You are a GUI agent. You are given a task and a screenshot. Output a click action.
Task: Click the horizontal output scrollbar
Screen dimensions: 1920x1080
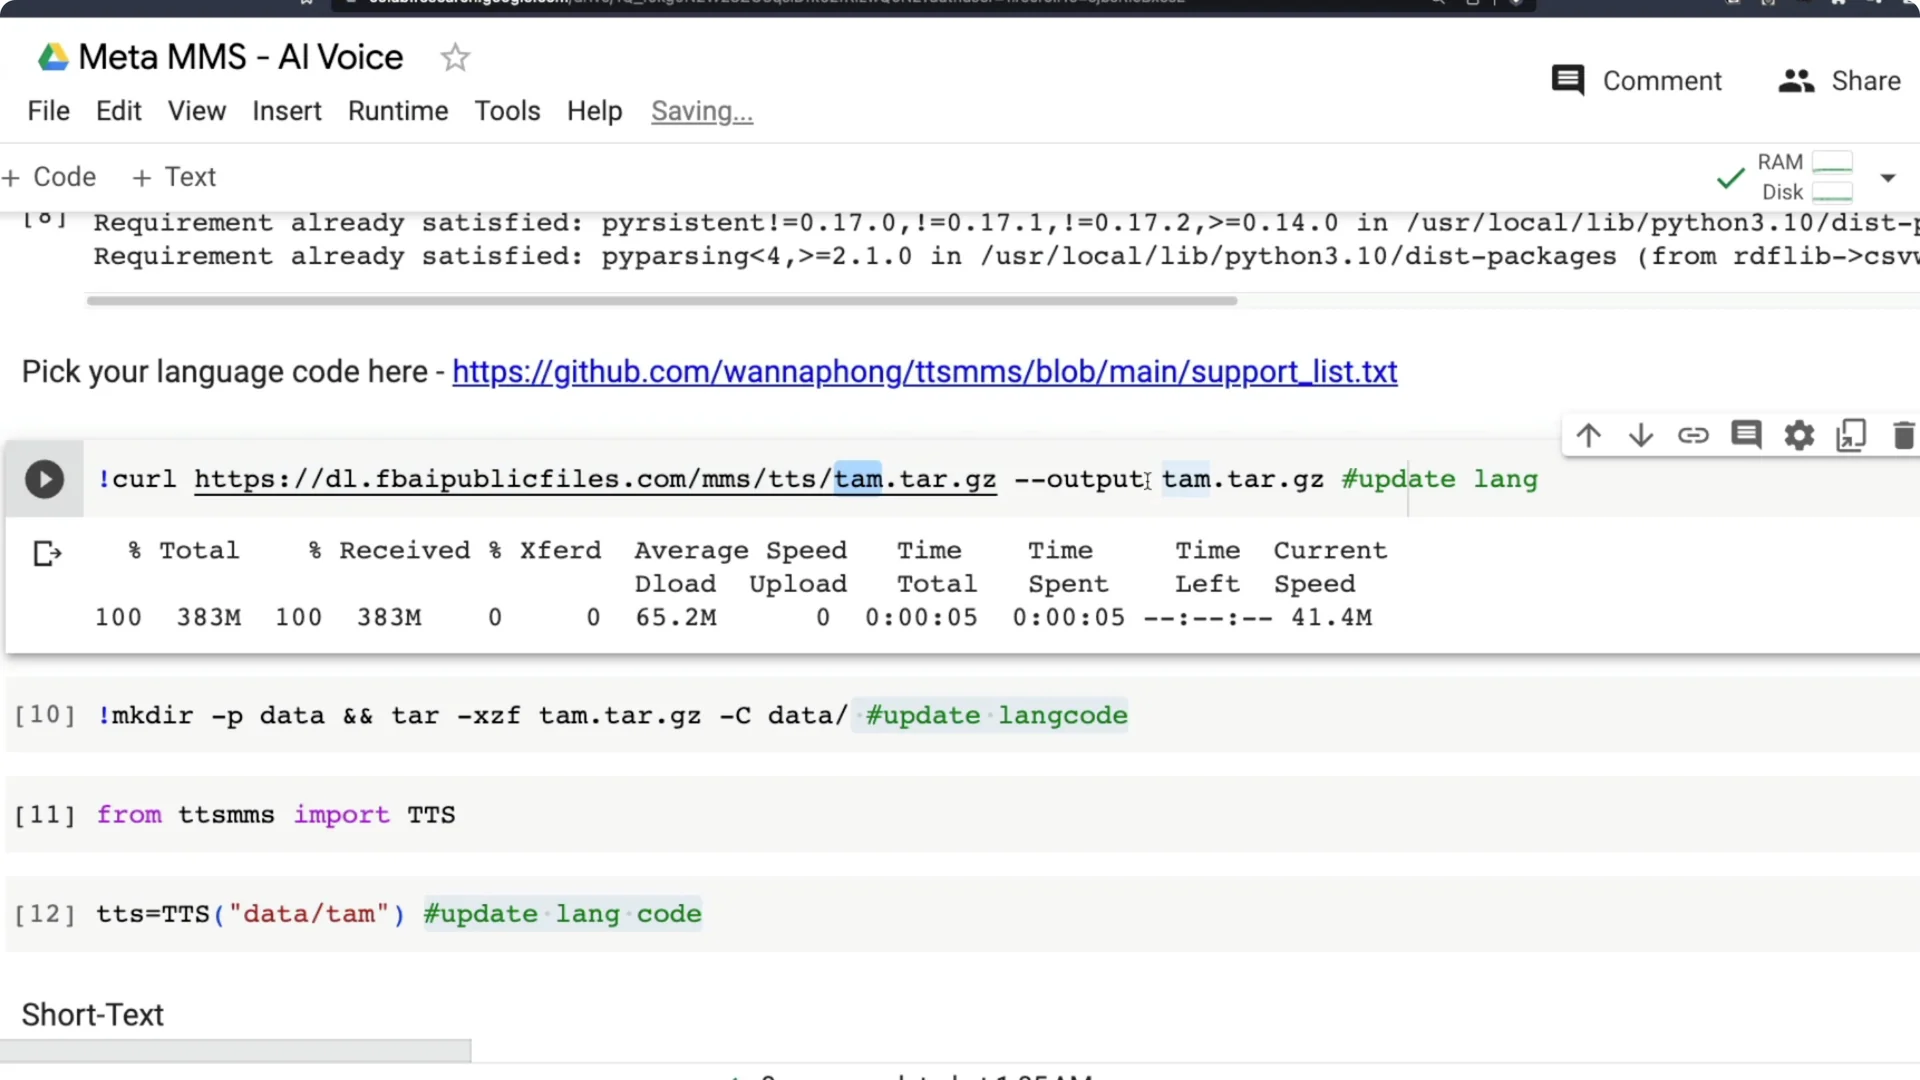pos(661,300)
